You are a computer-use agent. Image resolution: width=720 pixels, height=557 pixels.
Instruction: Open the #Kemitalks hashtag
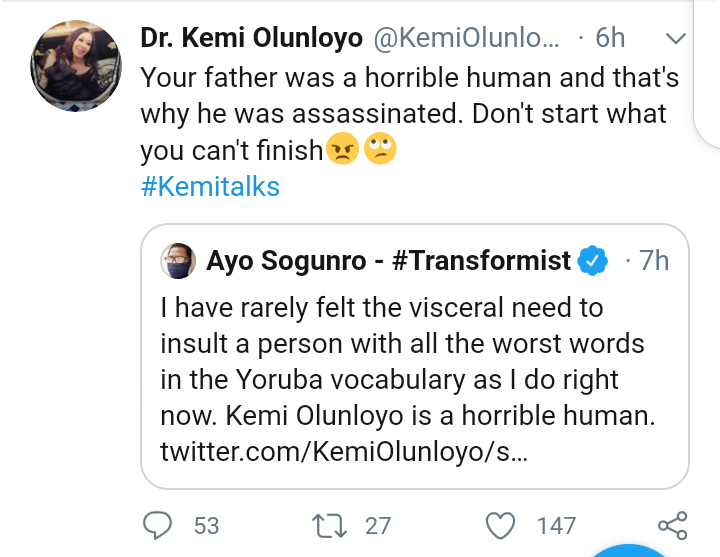[210, 187]
